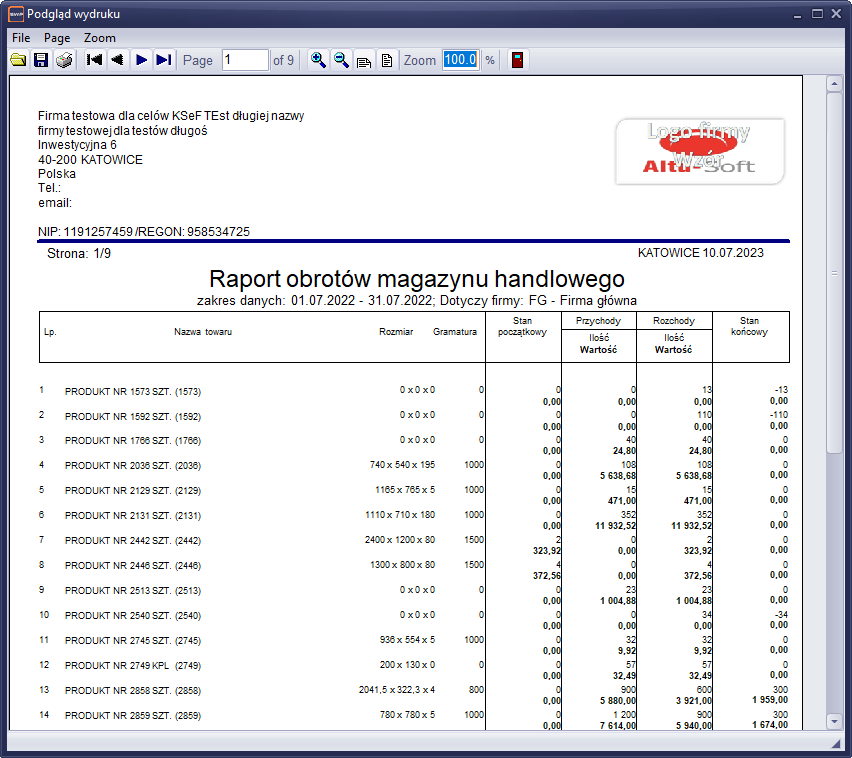Fit page width using the toolbar icon
The image size is (852, 758).
364,60
